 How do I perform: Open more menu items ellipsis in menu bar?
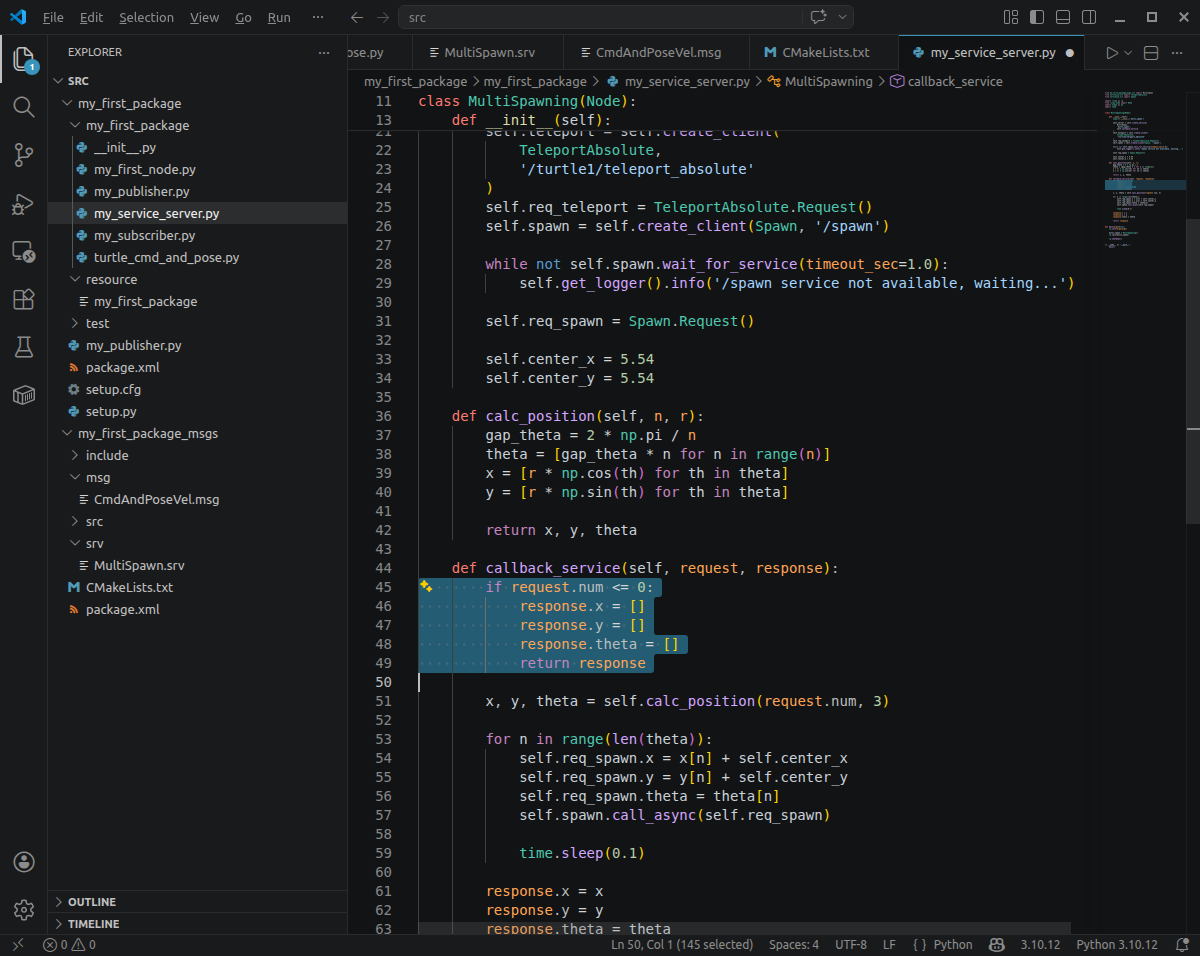coord(318,18)
